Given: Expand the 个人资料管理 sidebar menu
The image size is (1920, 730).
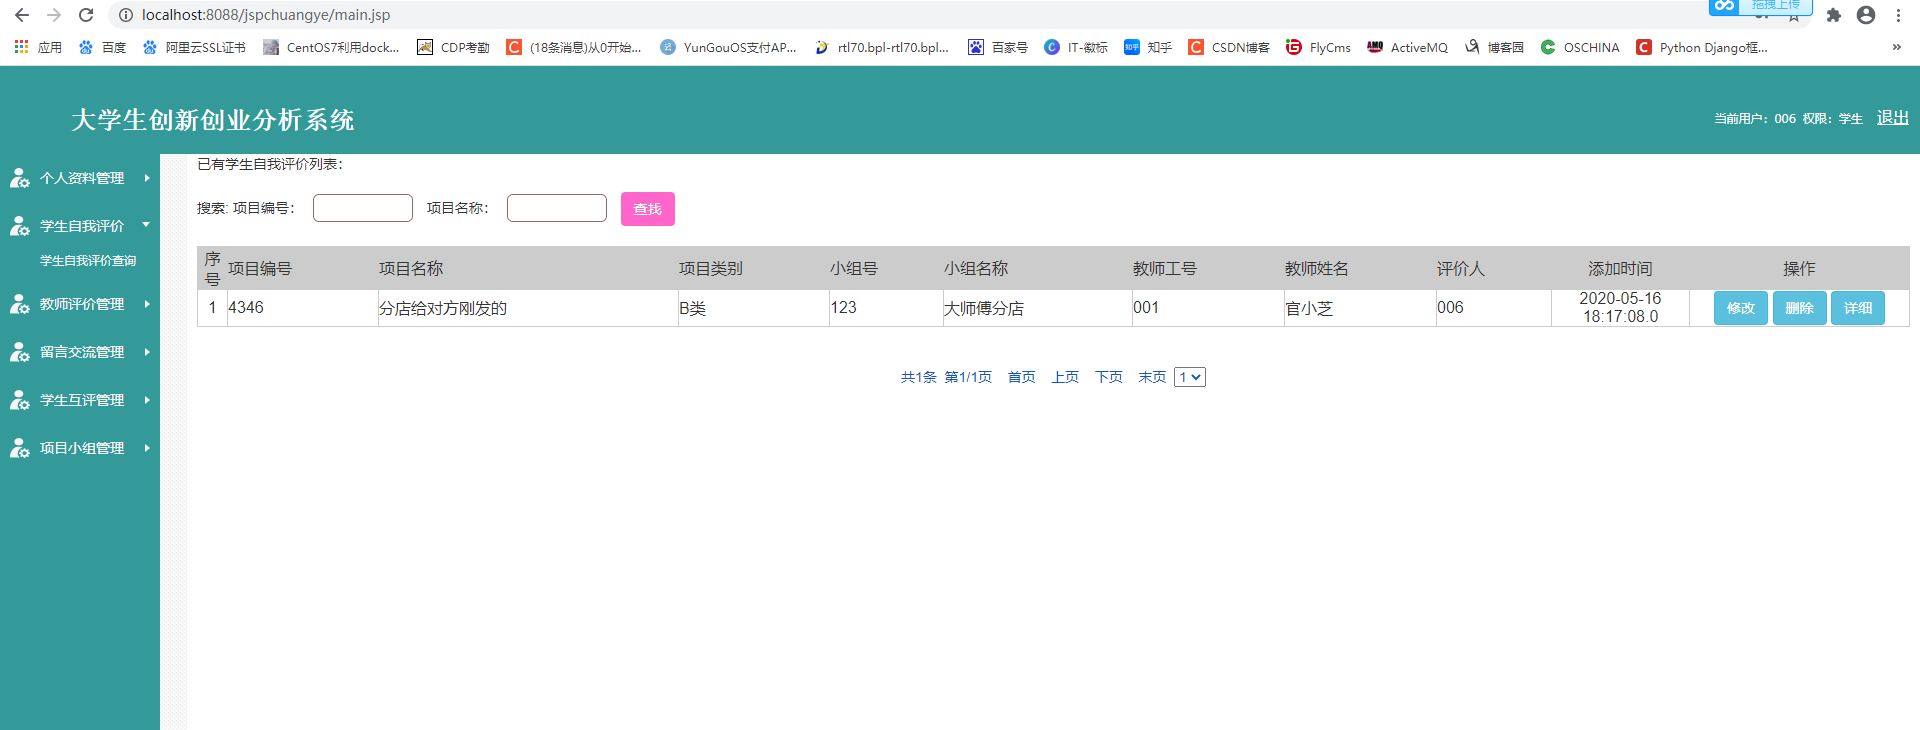Looking at the screenshot, I should point(80,178).
